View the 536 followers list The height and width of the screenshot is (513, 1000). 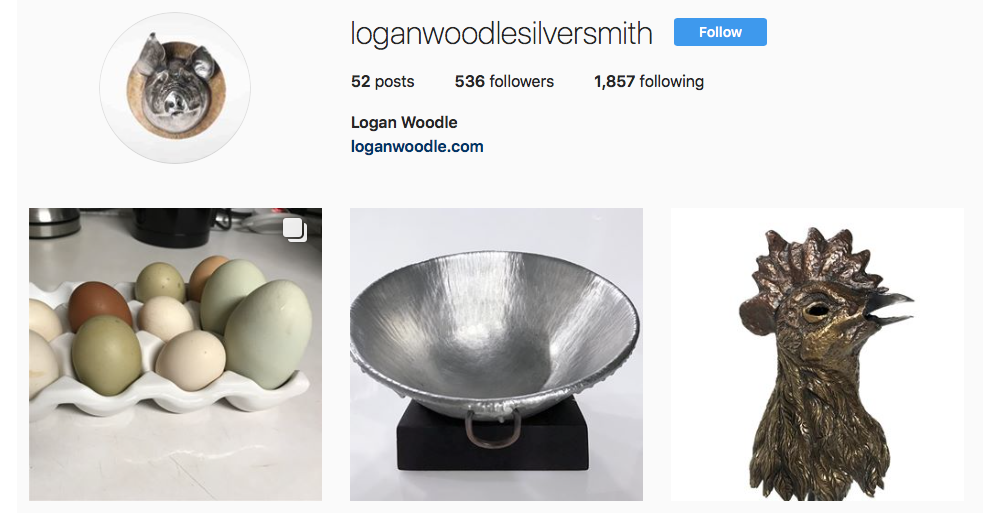tap(504, 82)
